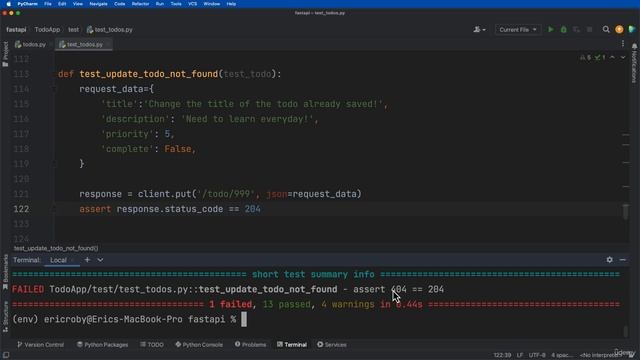Open the Tools menu
The width and height of the screenshot is (640, 360).
click(176, 4)
